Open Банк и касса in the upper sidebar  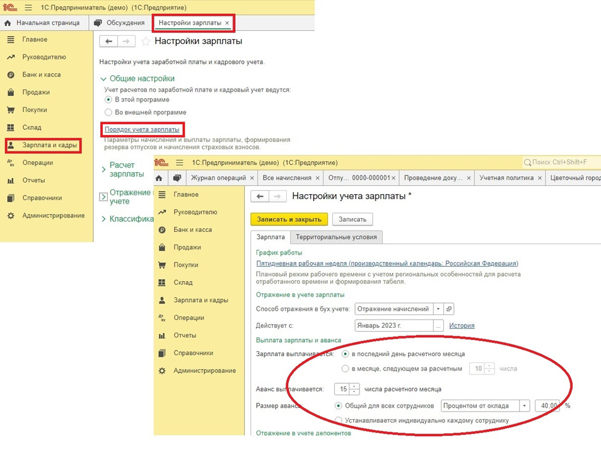click(x=41, y=74)
